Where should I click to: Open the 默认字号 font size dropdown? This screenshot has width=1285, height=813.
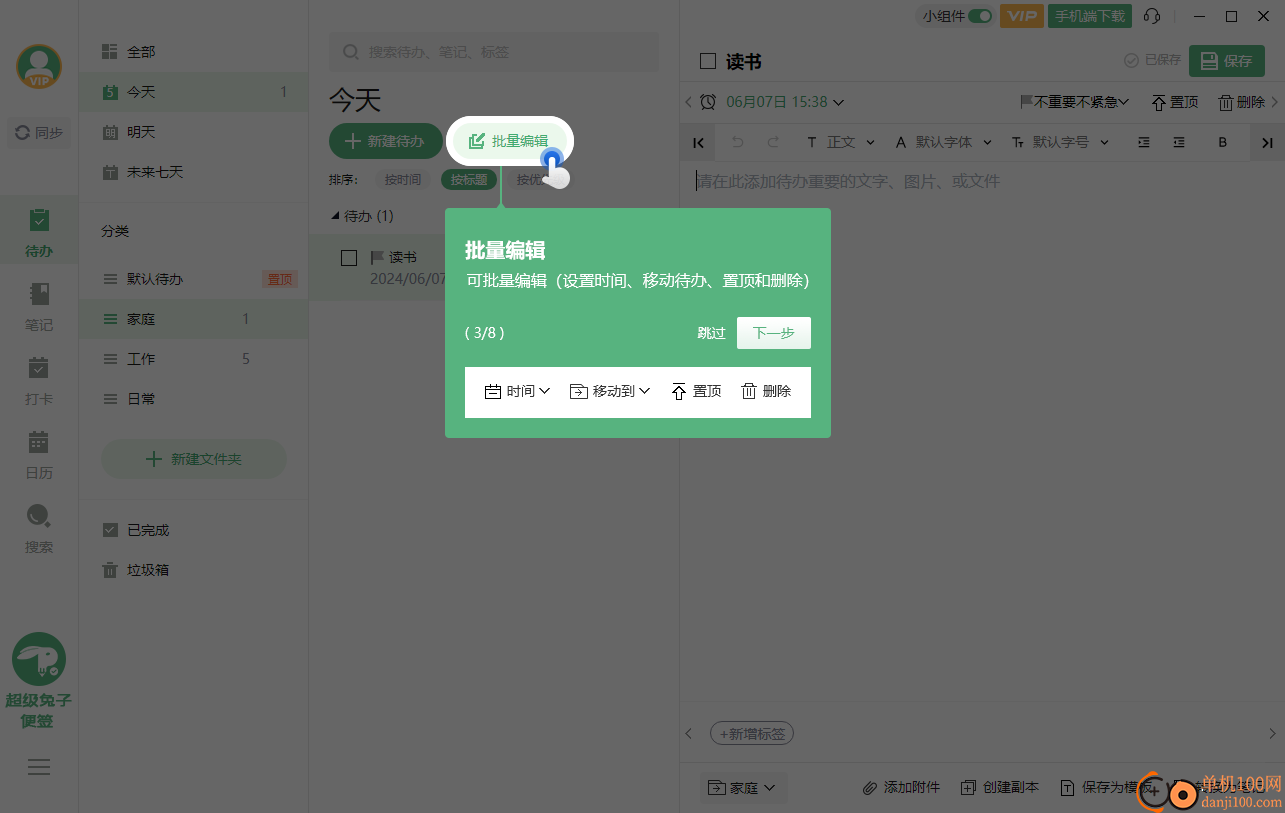pyautogui.click(x=1060, y=142)
